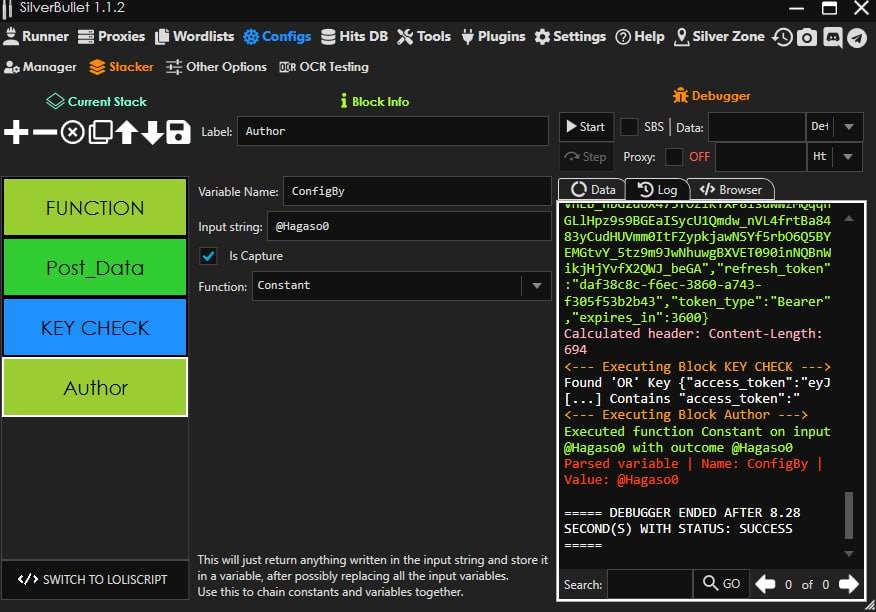Toggle the Proxy checkbox in Debugger
The image size is (876, 612).
tap(674, 157)
